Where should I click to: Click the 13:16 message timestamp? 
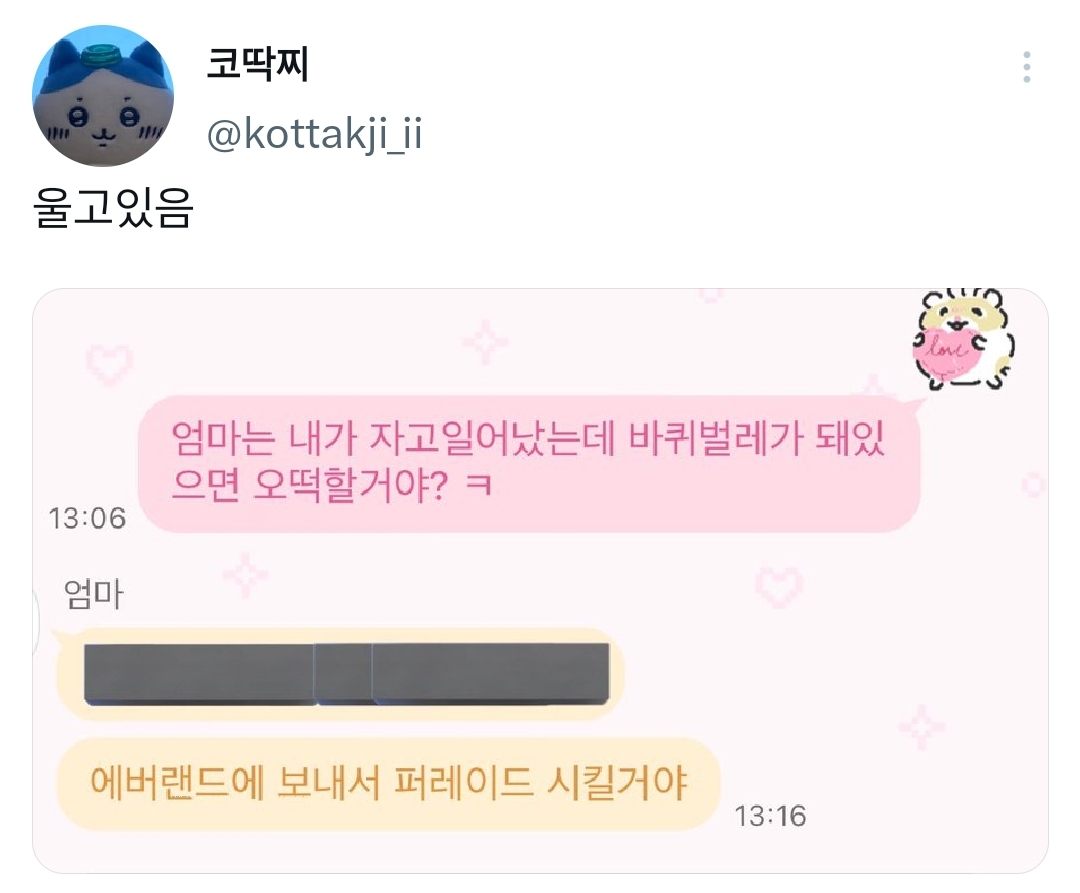point(770,816)
